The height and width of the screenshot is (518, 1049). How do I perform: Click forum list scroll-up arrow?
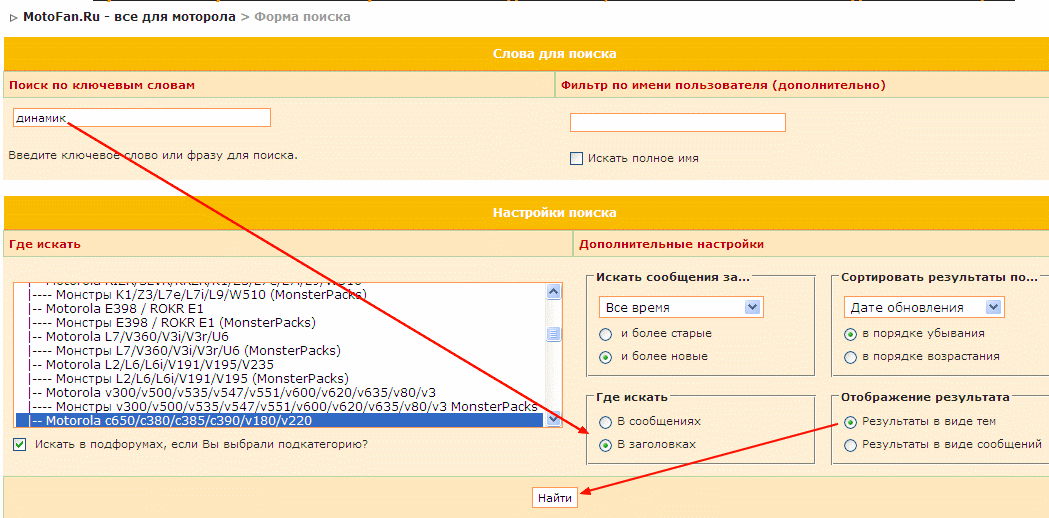pyautogui.click(x=553, y=291)
